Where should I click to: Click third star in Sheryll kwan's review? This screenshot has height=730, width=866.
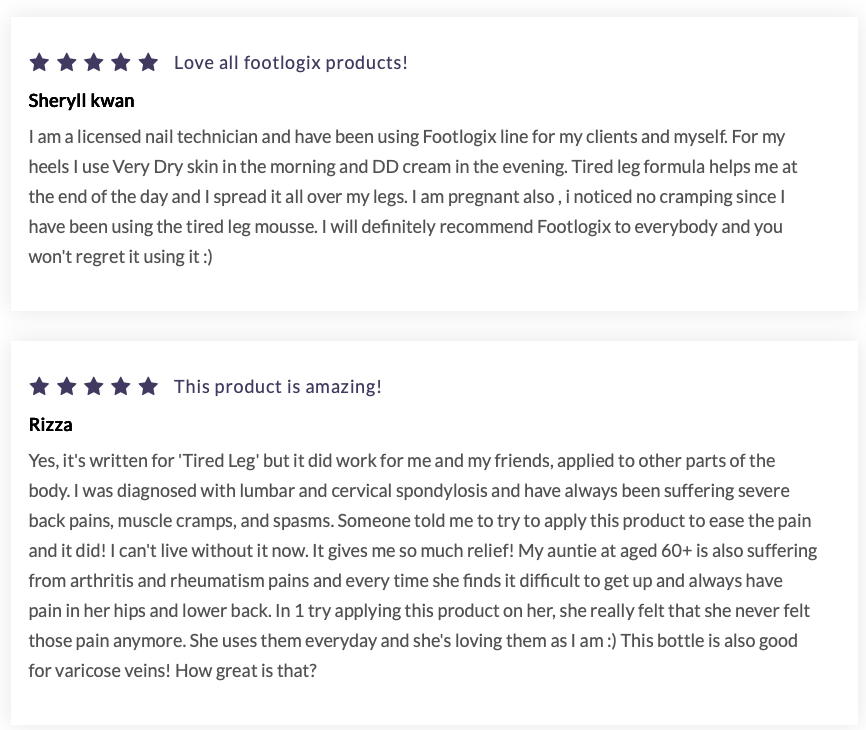pyautogui.click(x=94, y=62)
